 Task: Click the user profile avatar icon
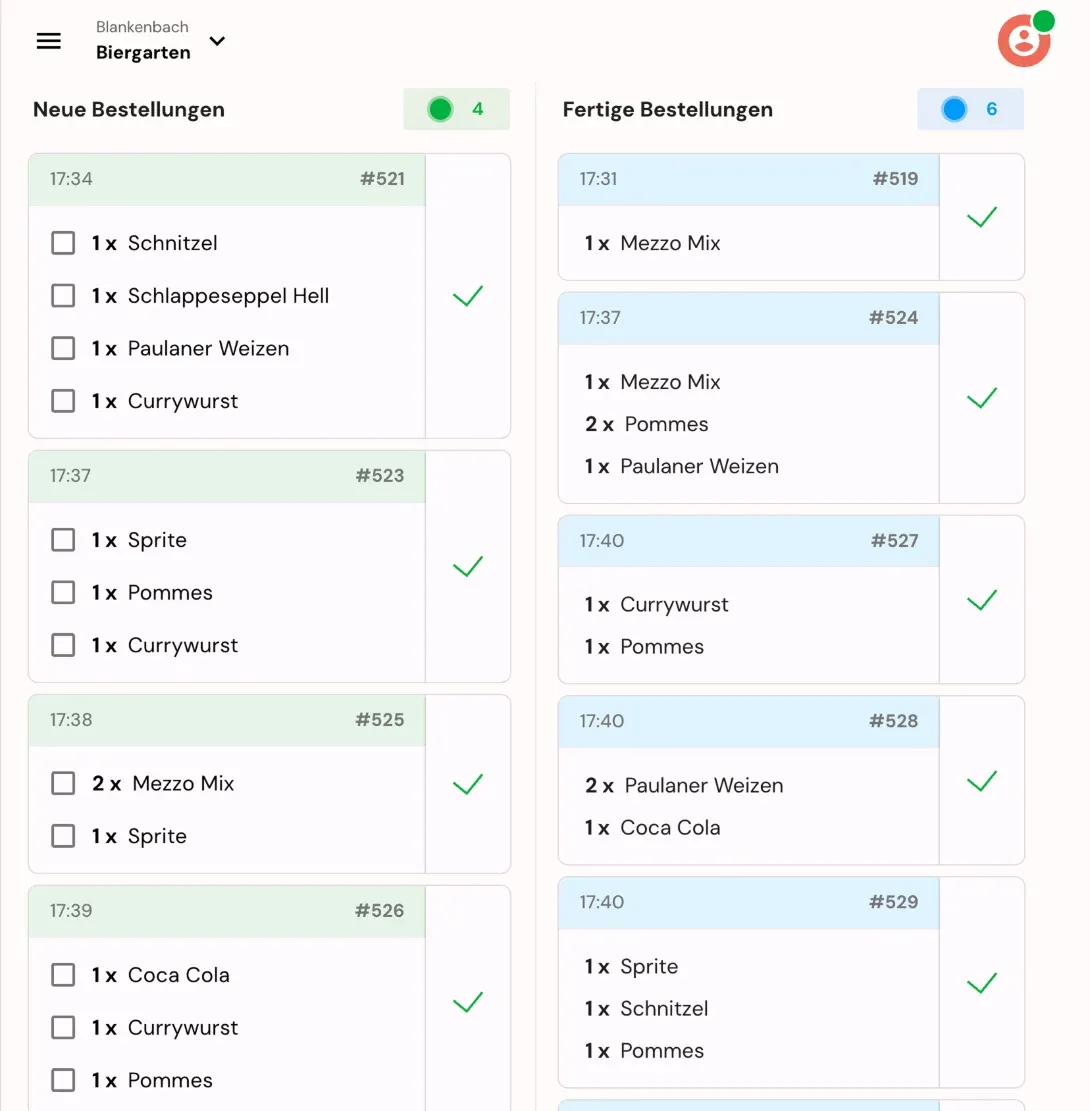tap(1023, 41)
